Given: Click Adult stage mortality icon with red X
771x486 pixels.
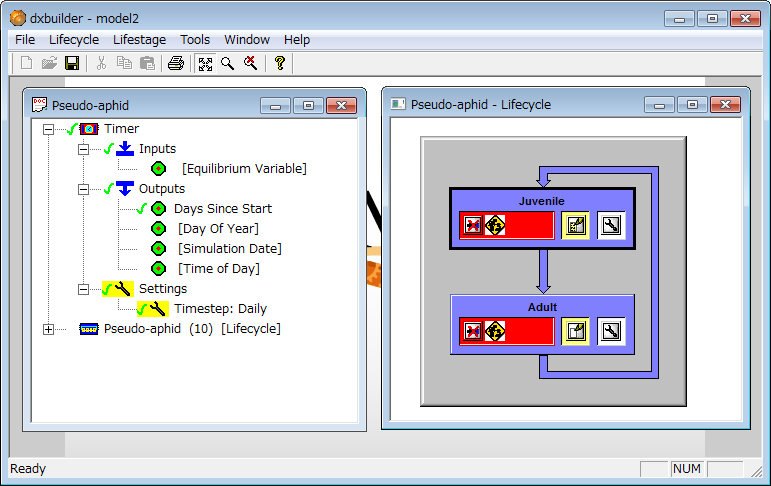Looking at the screenshot, I should tap(473, 332).
